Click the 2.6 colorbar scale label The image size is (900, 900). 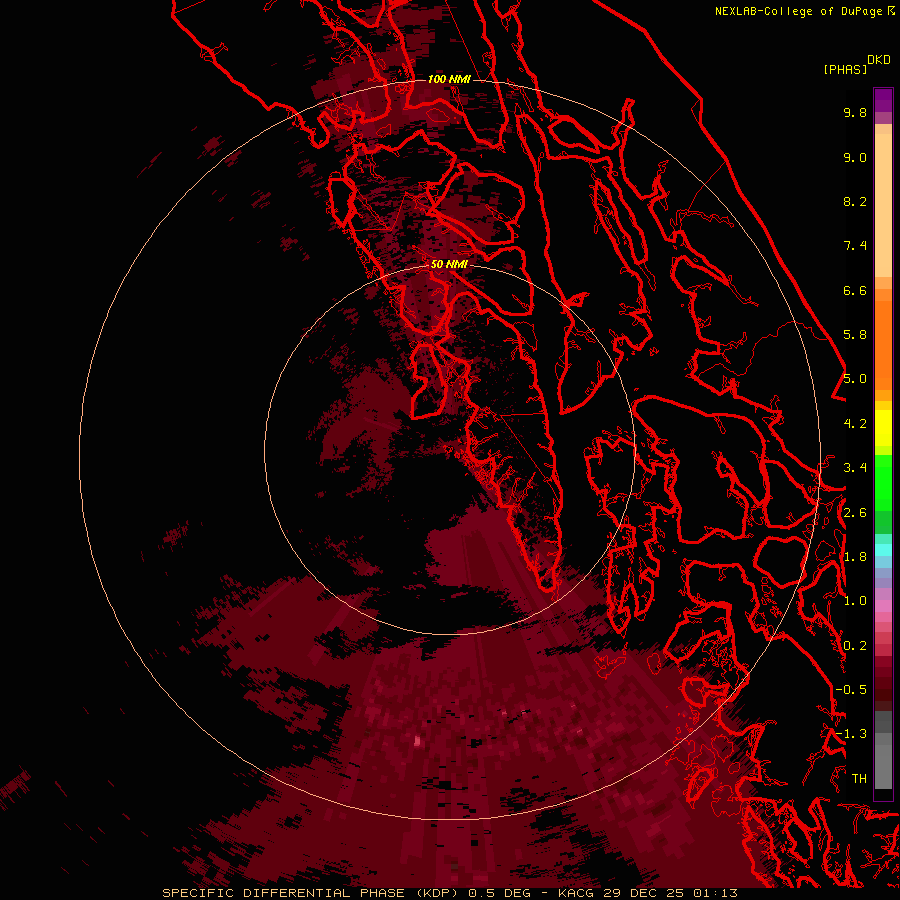coord(855,513)
